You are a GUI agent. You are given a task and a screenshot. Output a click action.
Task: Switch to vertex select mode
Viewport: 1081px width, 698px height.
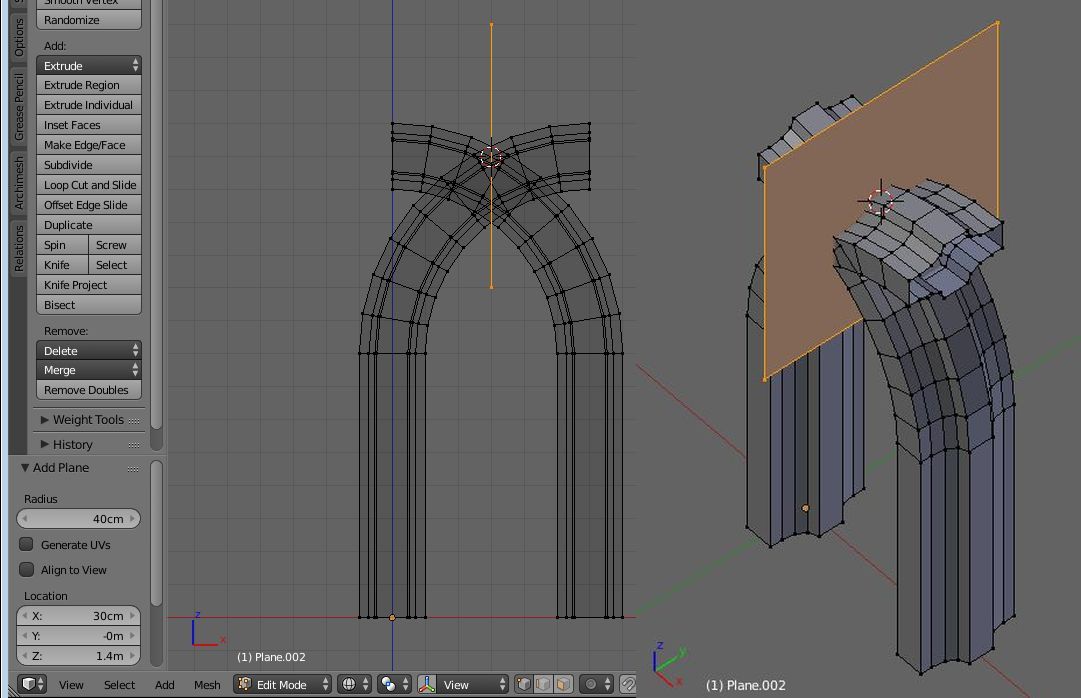coord(523,684)
